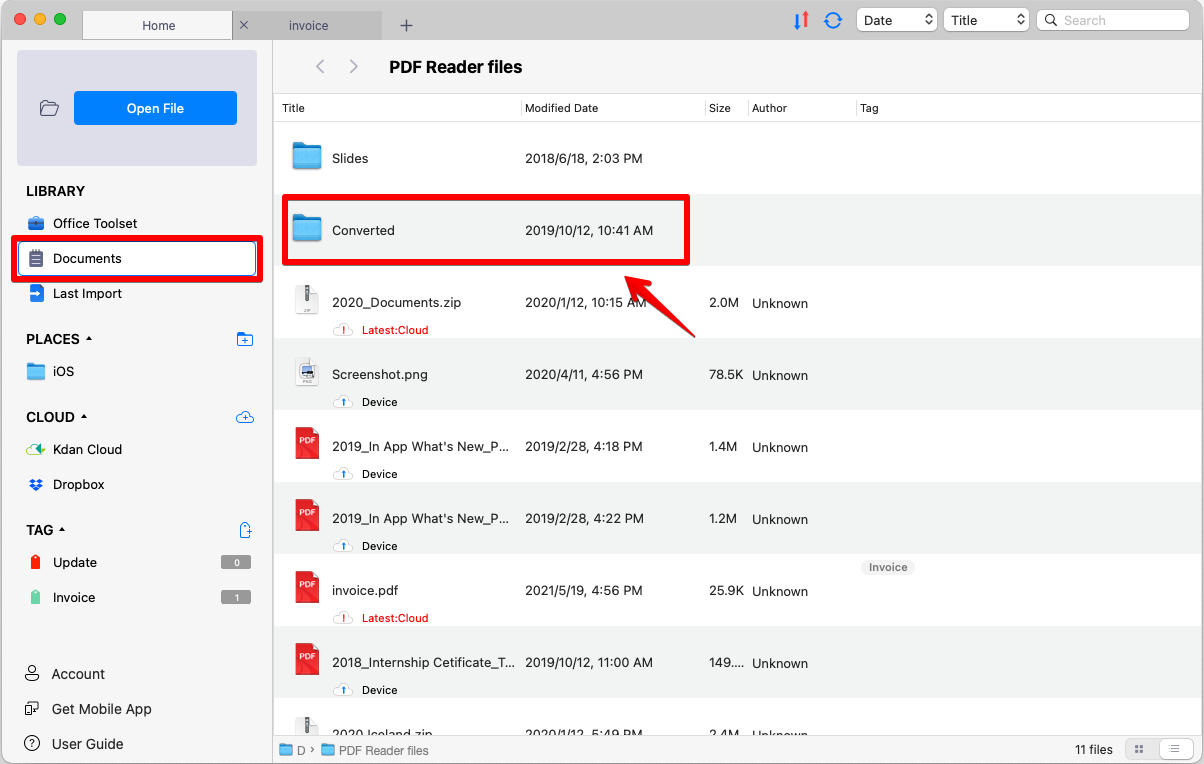Switch to grid view
Viewport: 1204px width, 764px height.
pos(1141,749)
